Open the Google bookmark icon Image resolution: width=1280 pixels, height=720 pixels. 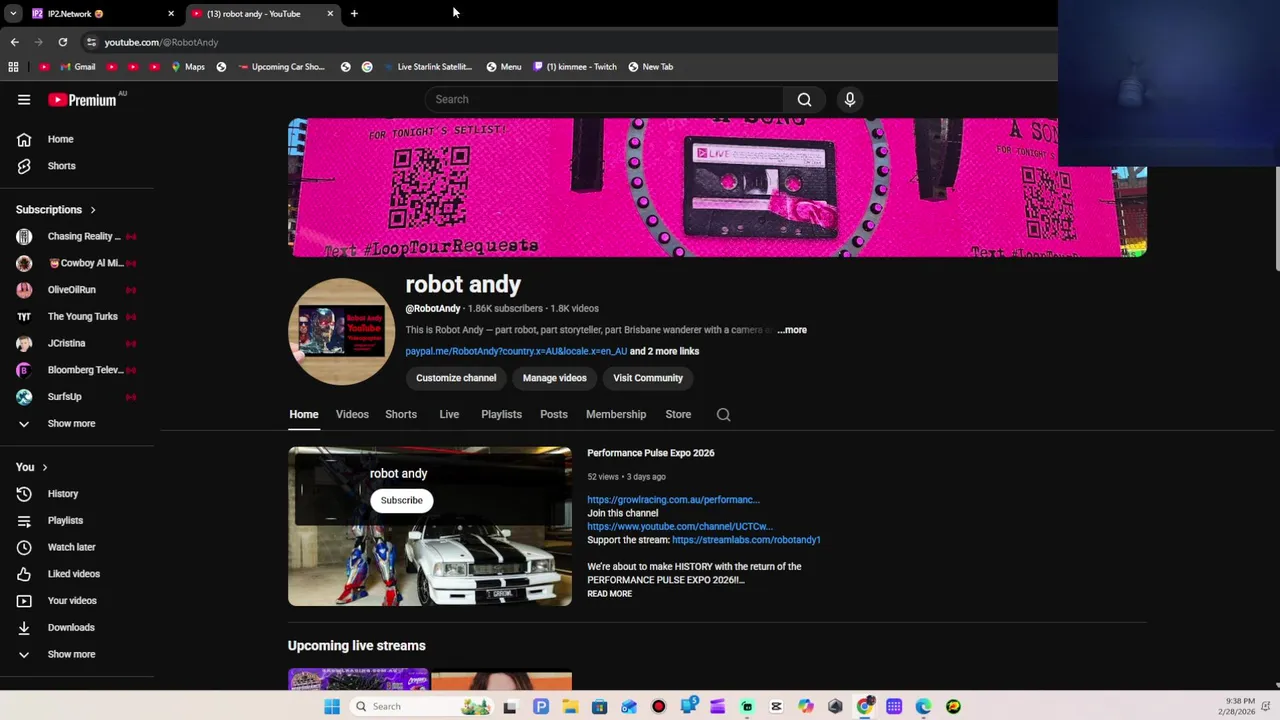pyautogui.click(x=367, y=67)
